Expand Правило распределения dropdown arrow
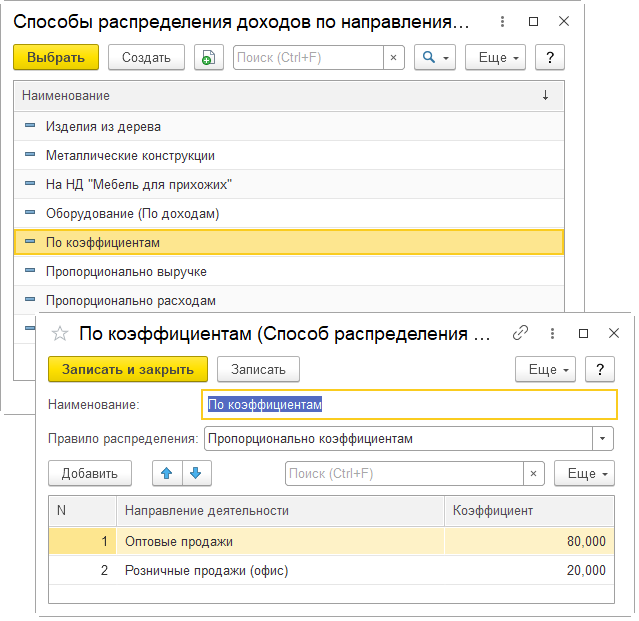Image resolution: width=639 pixels, height=621 pixels. [603, 438]
